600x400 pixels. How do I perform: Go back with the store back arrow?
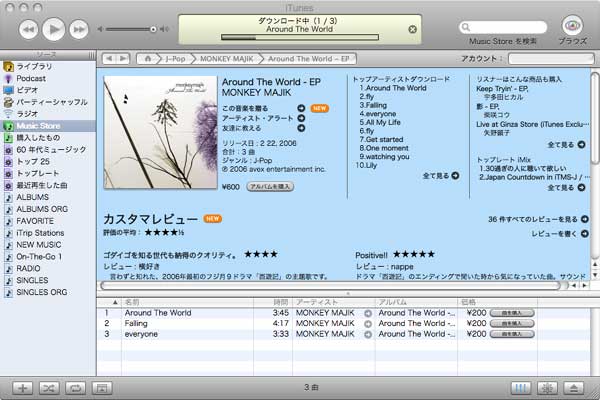point(109,59)
